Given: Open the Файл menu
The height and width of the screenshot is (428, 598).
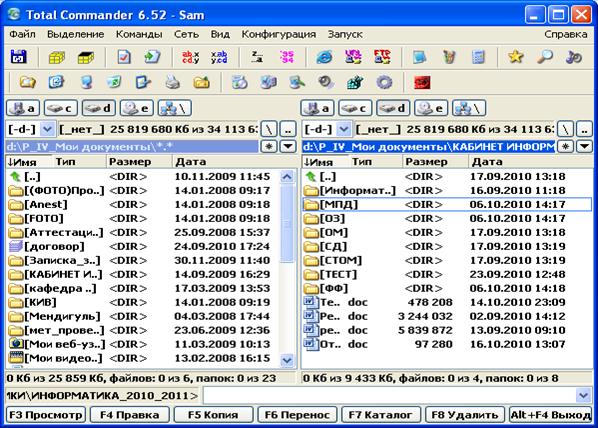Looking at the screenshot, I should [x=23, y=34].
